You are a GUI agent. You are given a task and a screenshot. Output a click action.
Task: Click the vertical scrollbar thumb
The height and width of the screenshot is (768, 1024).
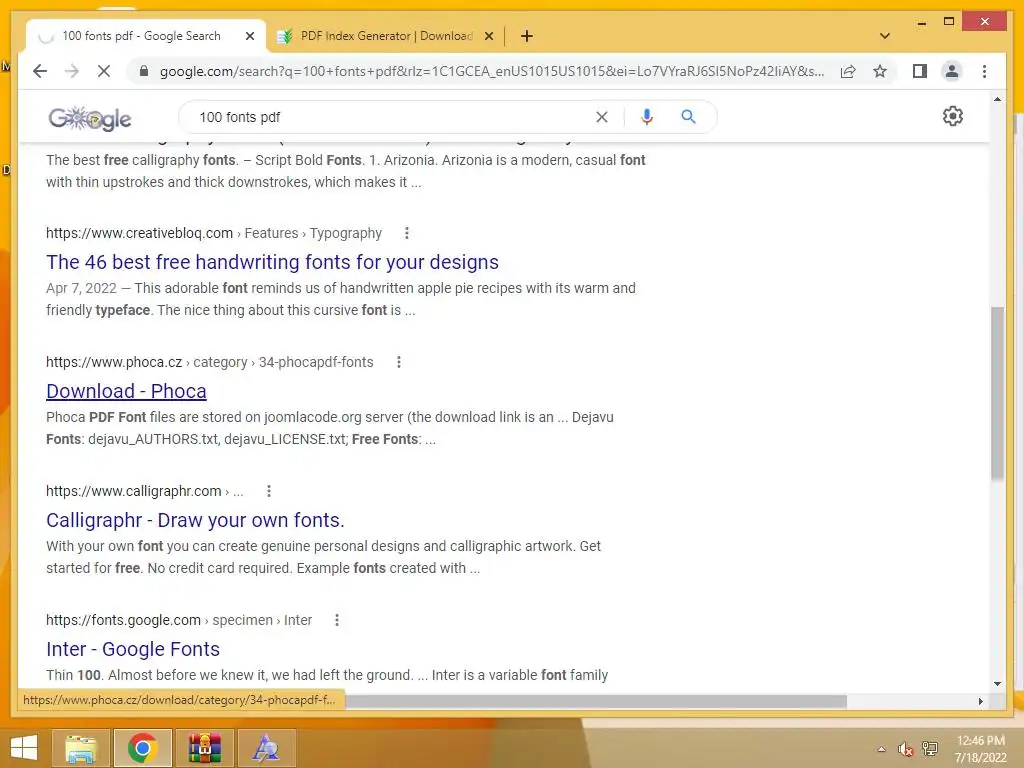pos(997,393)
